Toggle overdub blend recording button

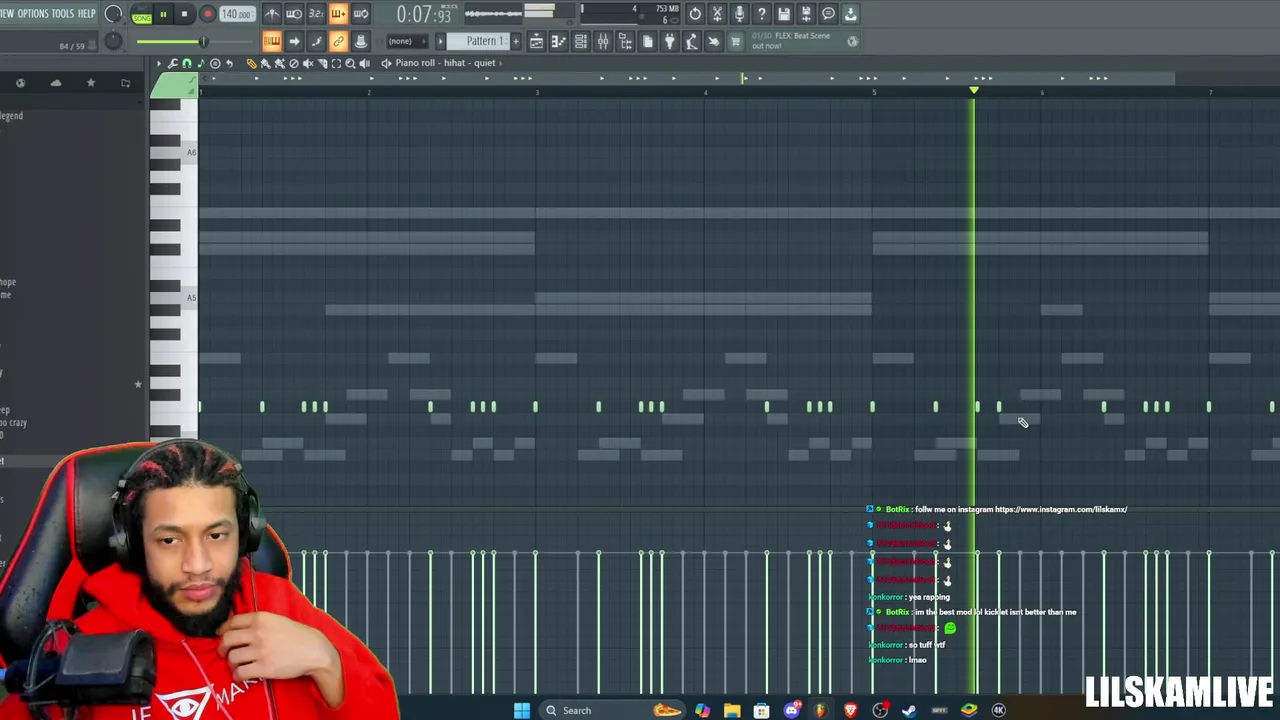point(338,14)
